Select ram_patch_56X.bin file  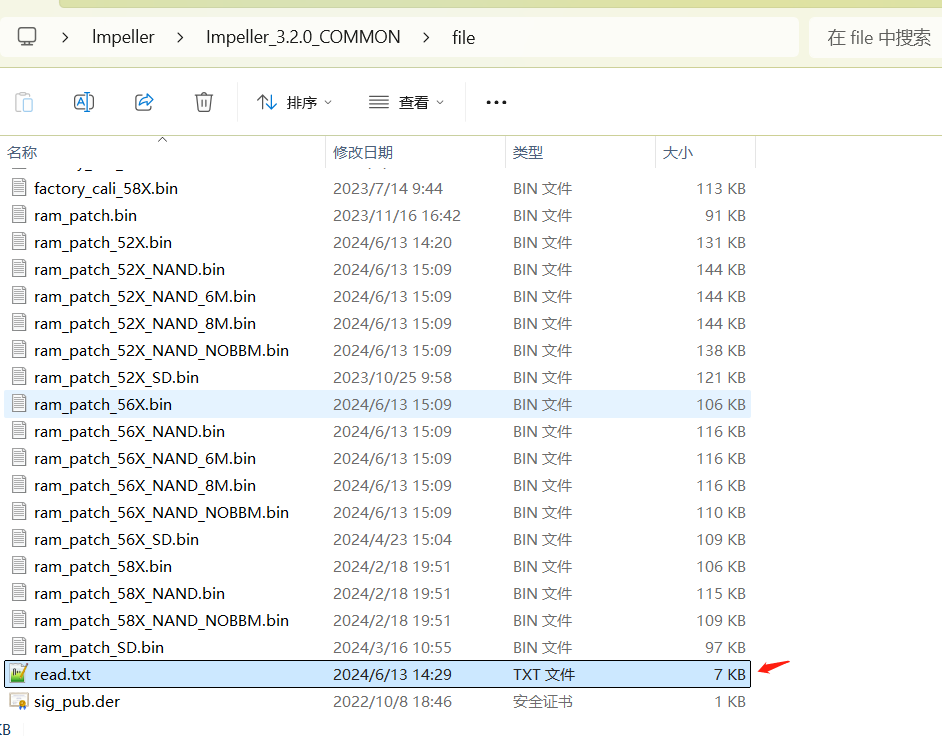pyautogui.click(x=103, y=405)
